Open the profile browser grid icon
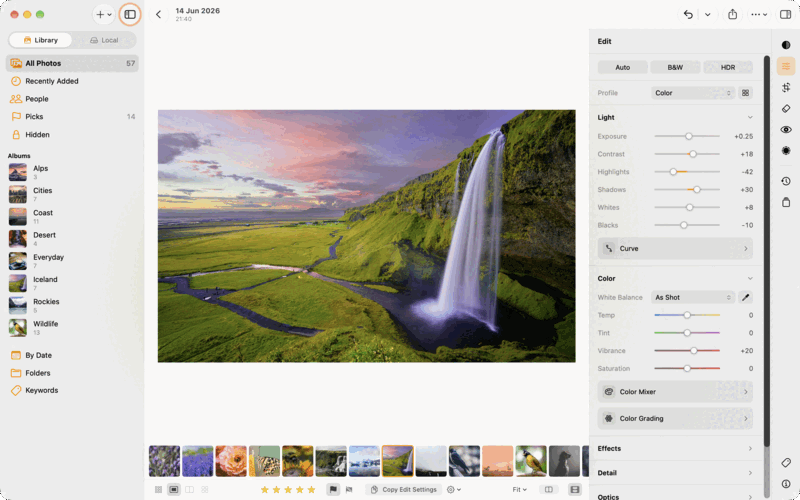Image resolution: width=800 pixels, height=500 pixels. pos(745,93)
